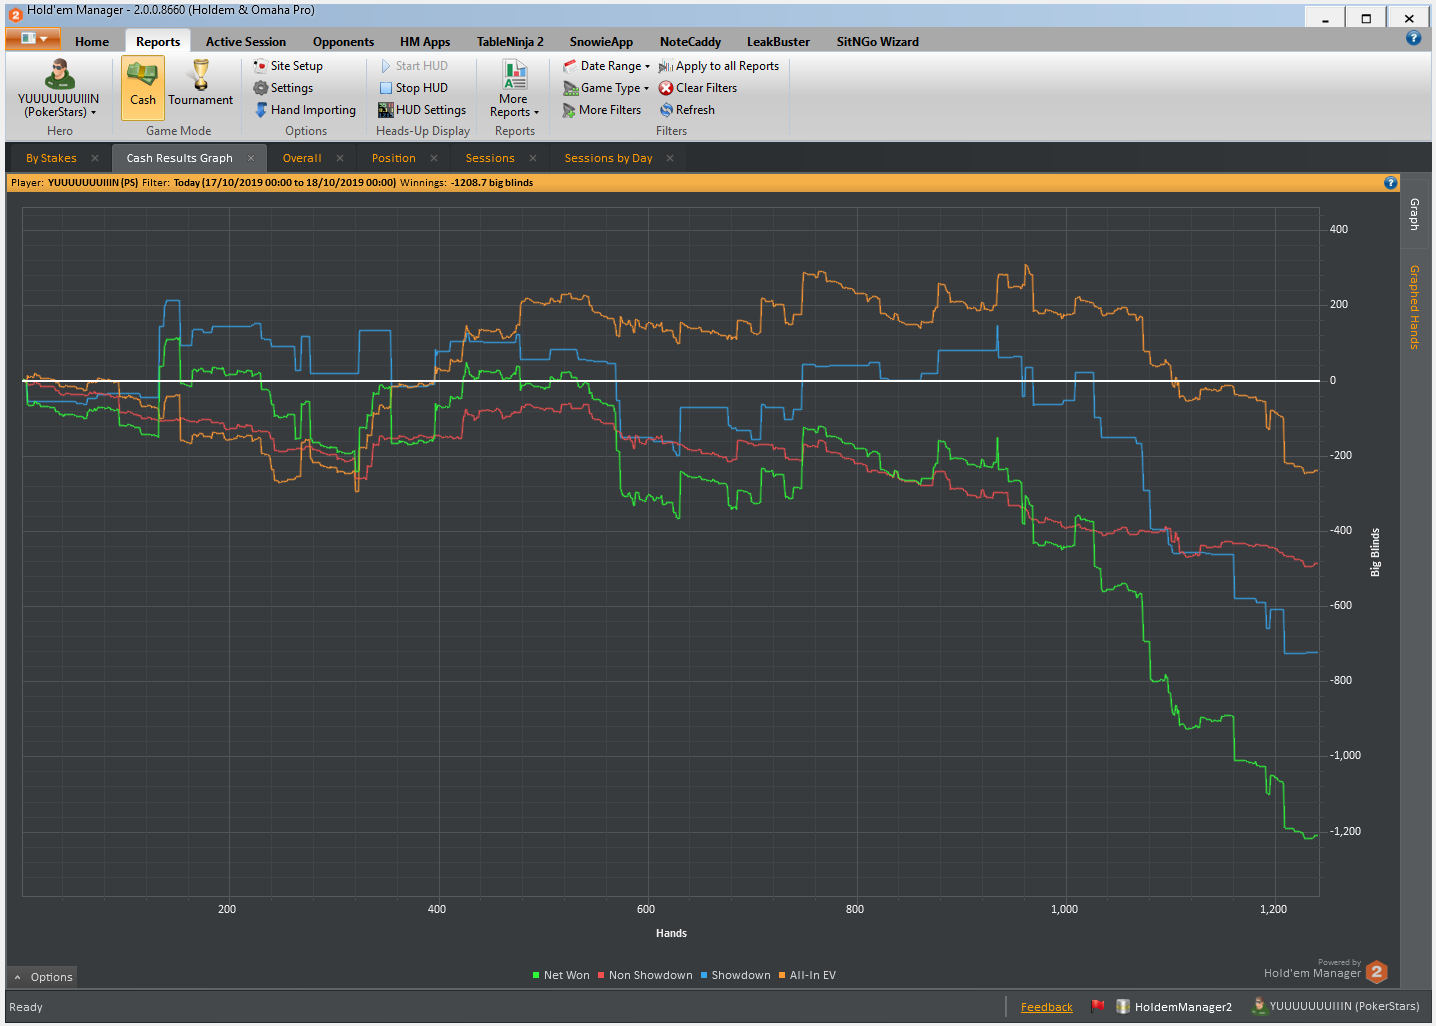Open the application menu button
The height and width of the screenshot is (1026, 1436).
coord(33,39)
